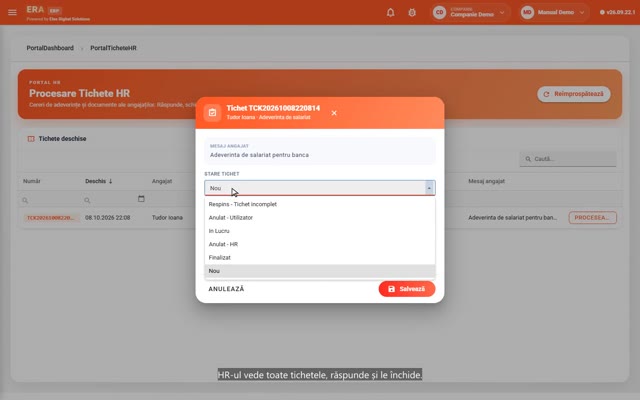The height and width of the screenshot is (400, 640).
Task: Click the Mesaj angajat column header
Action: click(487, 181)
